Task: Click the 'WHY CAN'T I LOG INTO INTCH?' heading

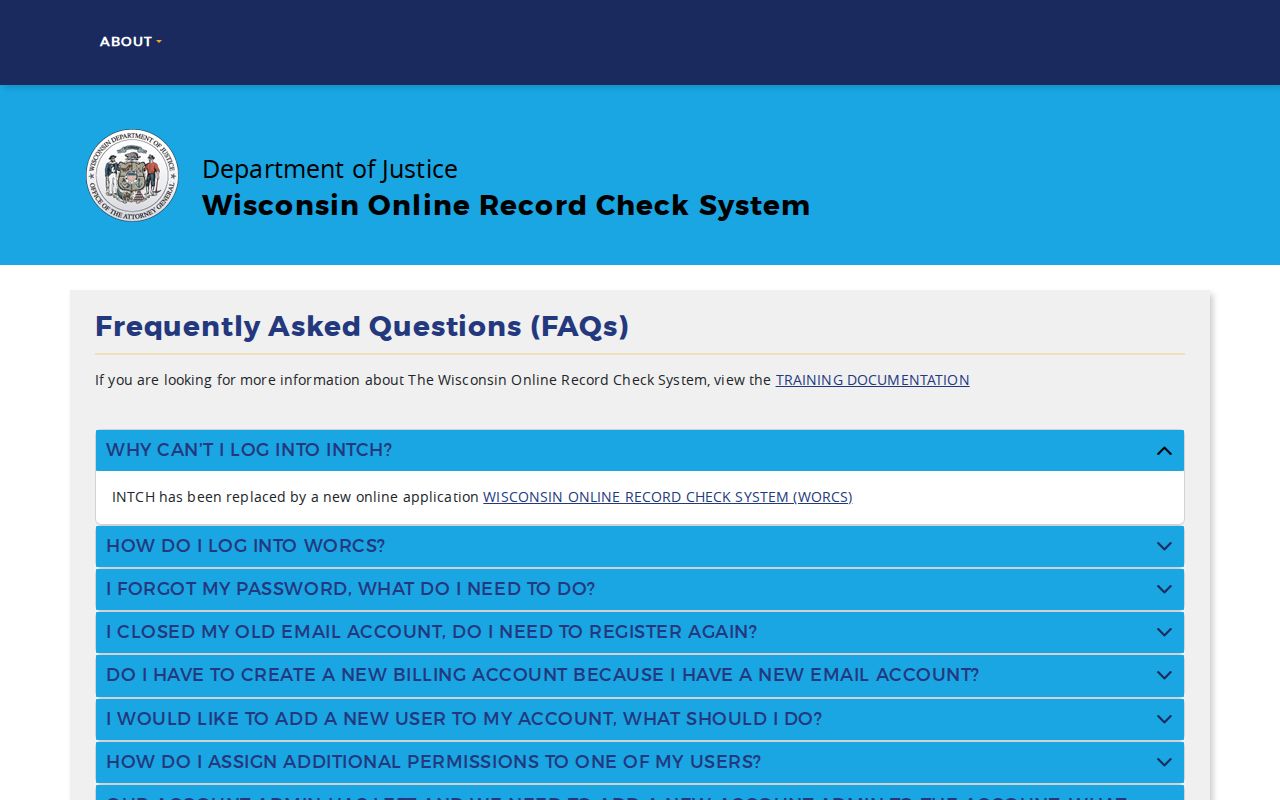Action: [x=249, y=450]
